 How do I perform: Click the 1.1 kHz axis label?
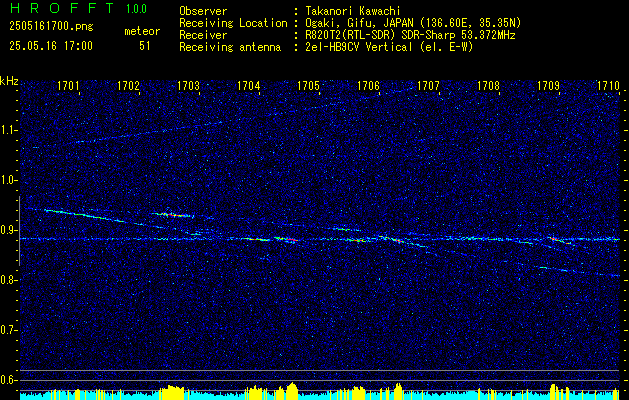click(x=8, y=130)
